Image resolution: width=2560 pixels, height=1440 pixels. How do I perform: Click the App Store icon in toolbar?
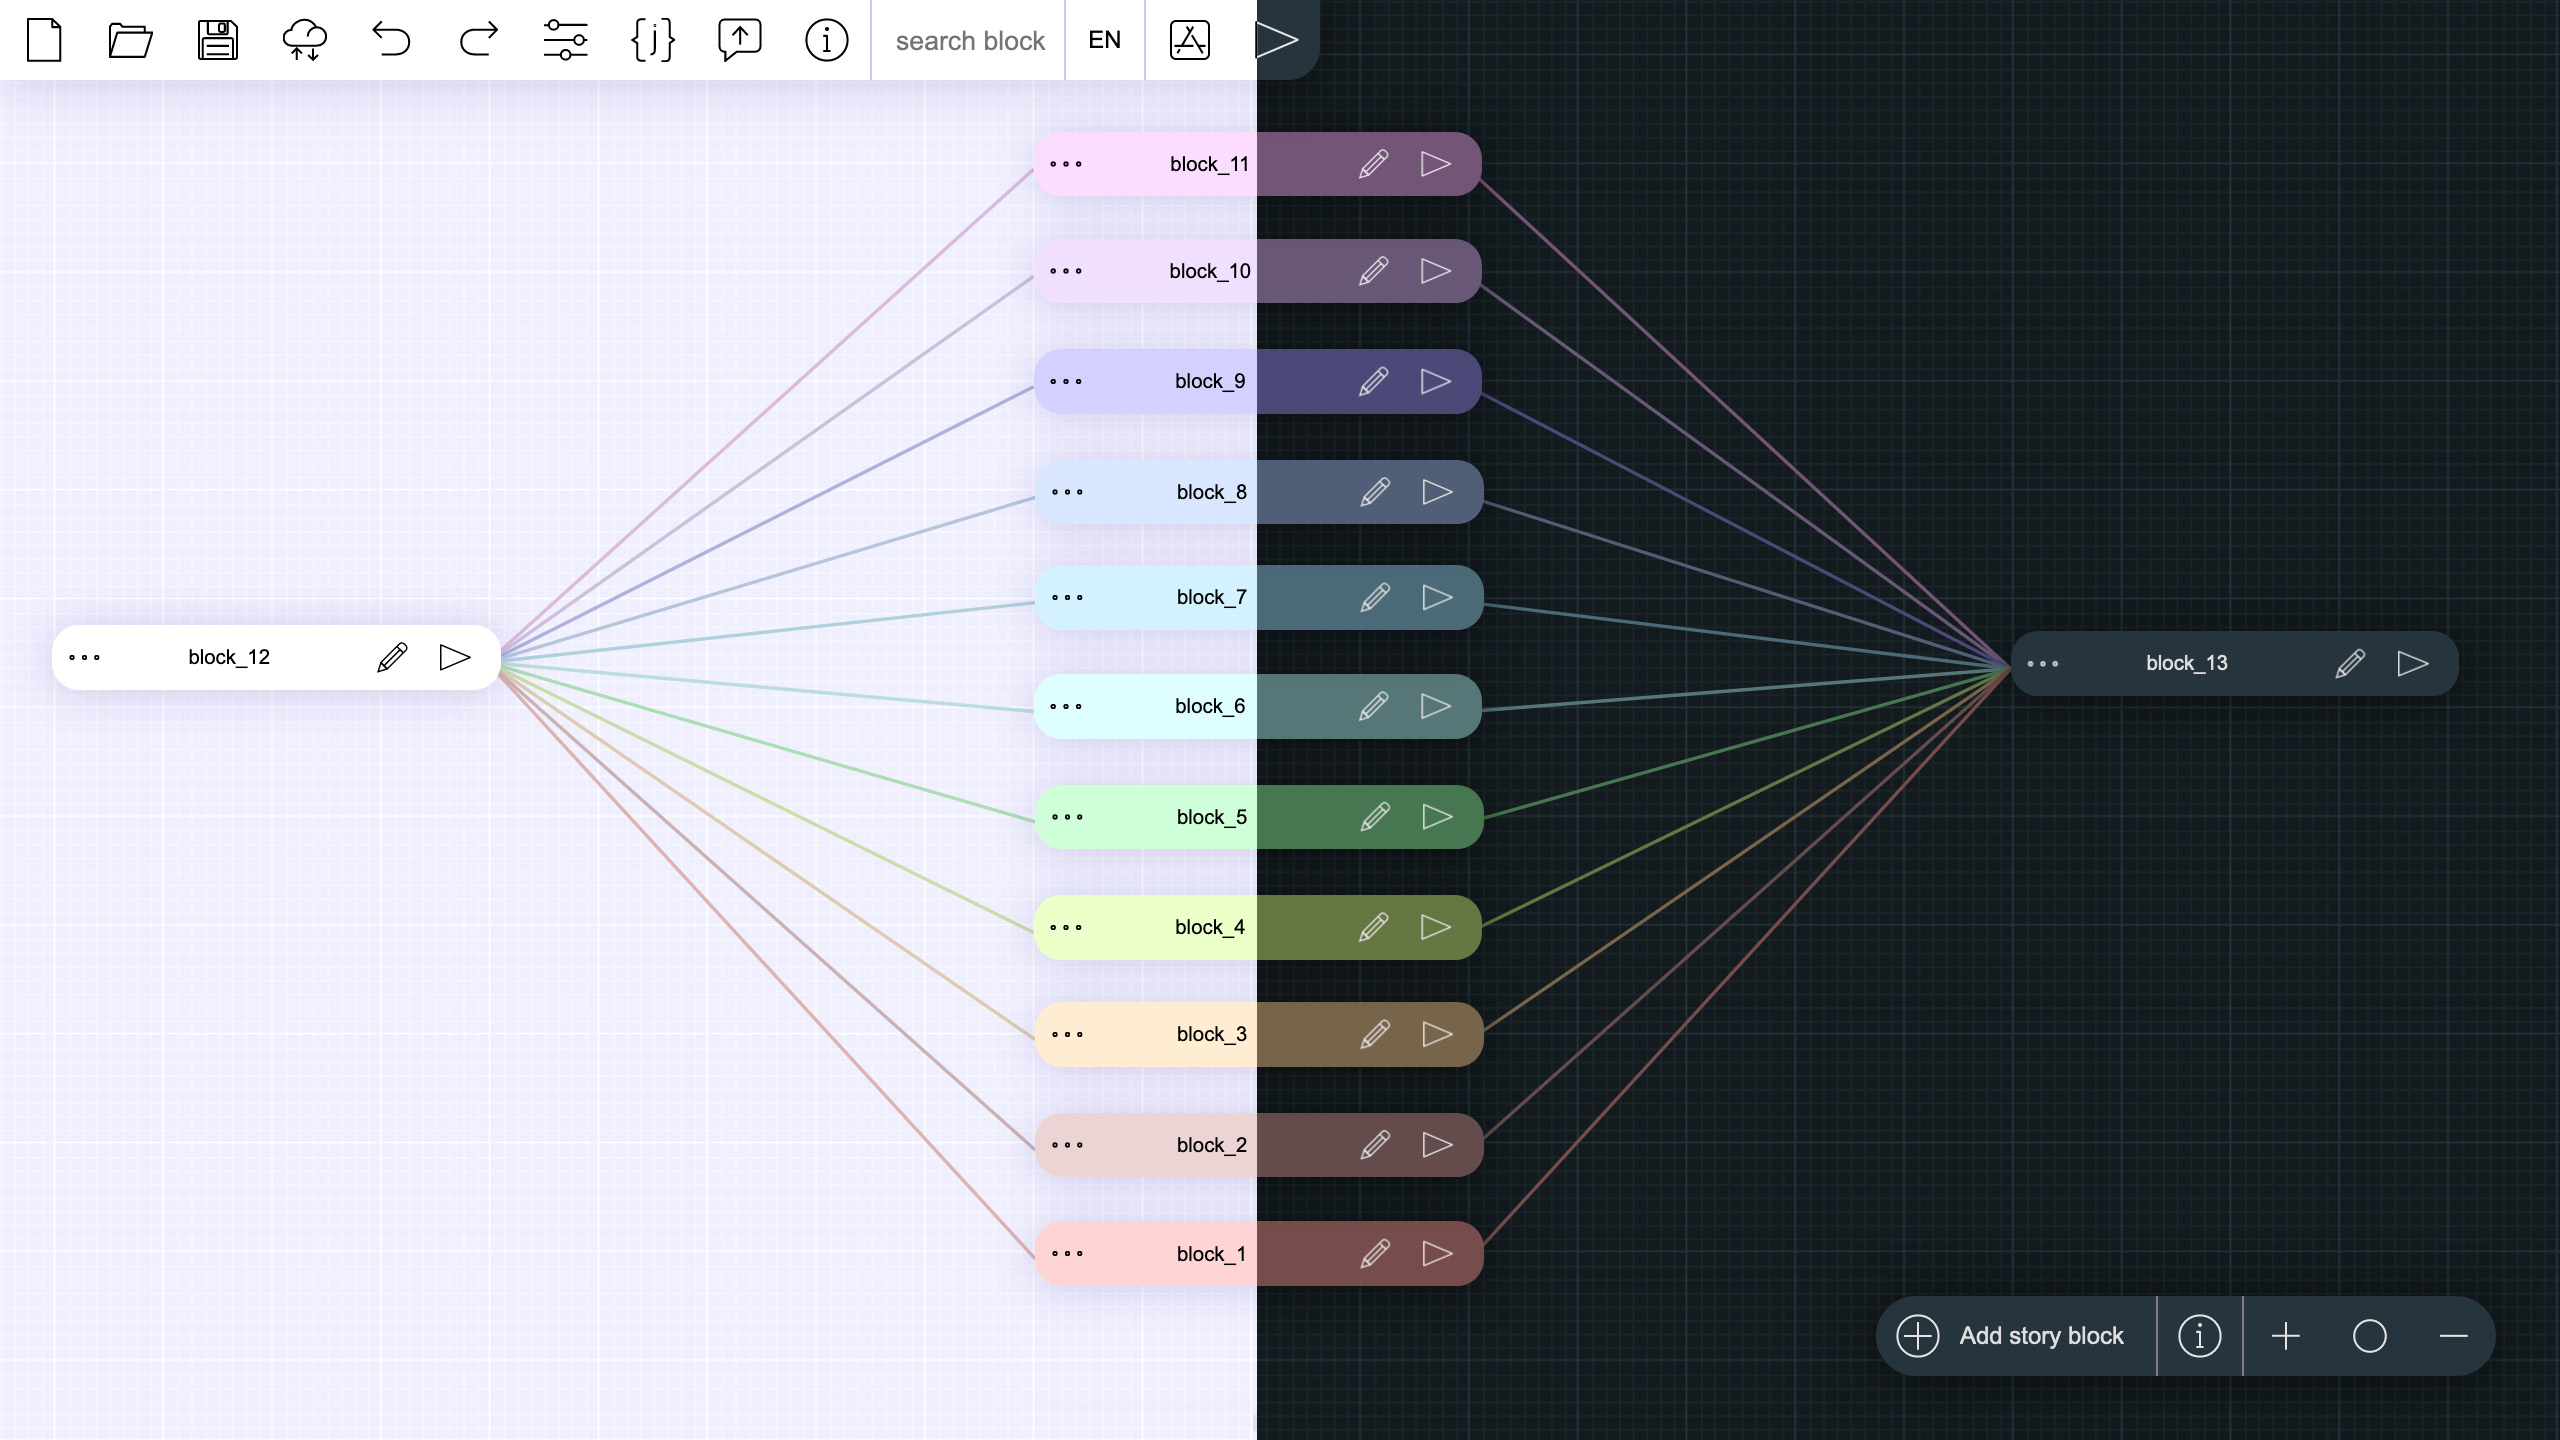(x=1189, y=40)
